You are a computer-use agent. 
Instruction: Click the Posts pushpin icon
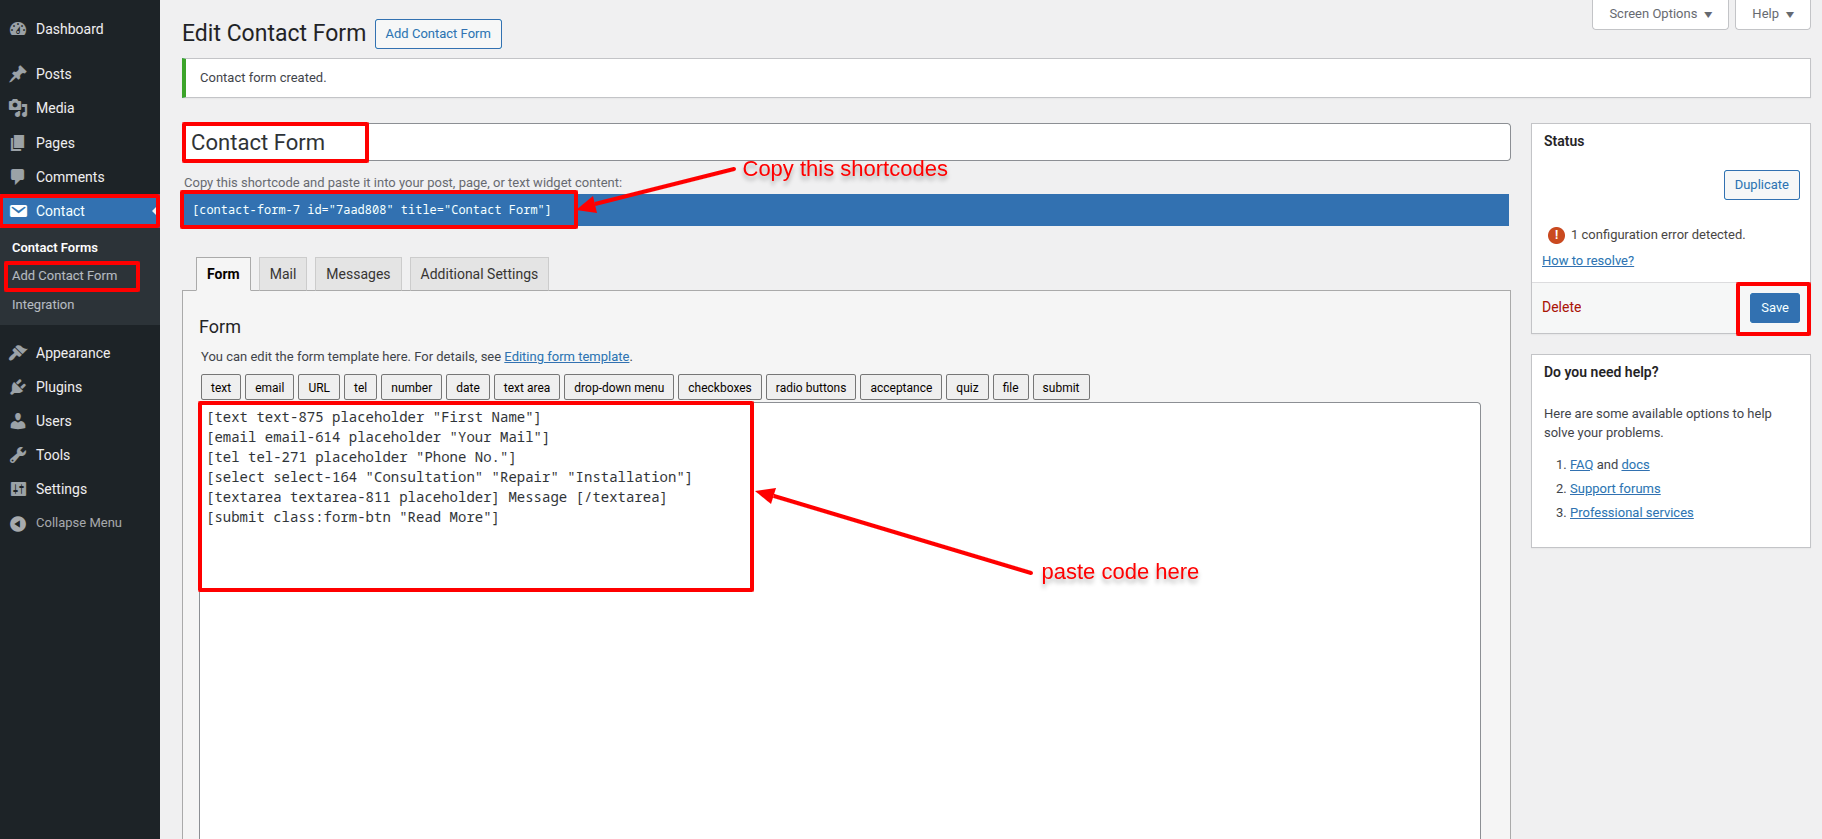[x=18, y=74]
